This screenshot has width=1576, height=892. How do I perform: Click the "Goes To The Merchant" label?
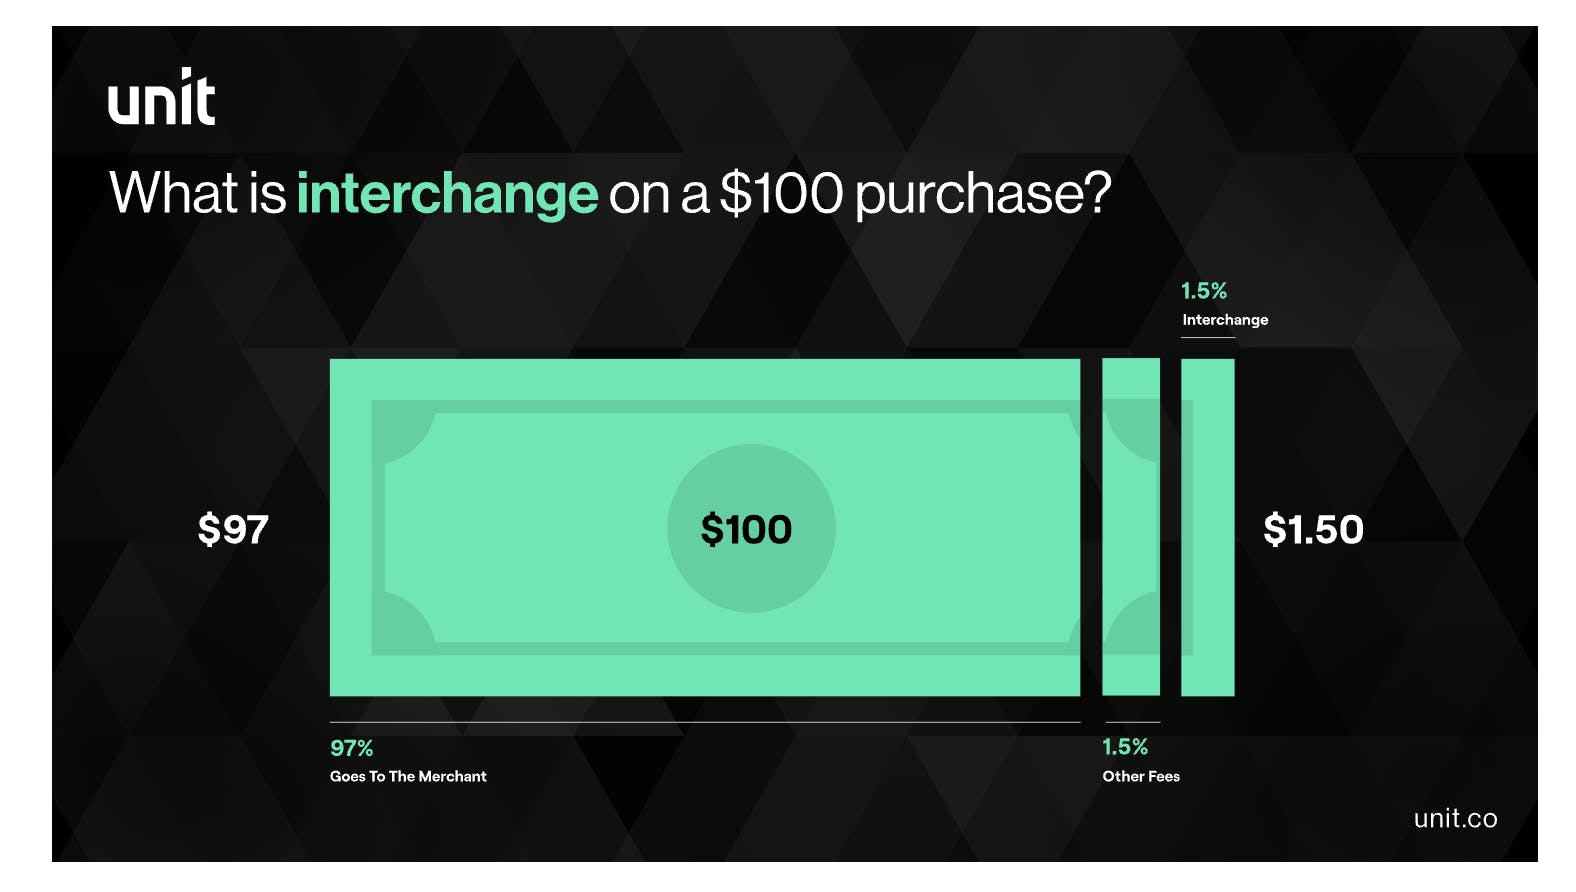(x=408, y=776)
